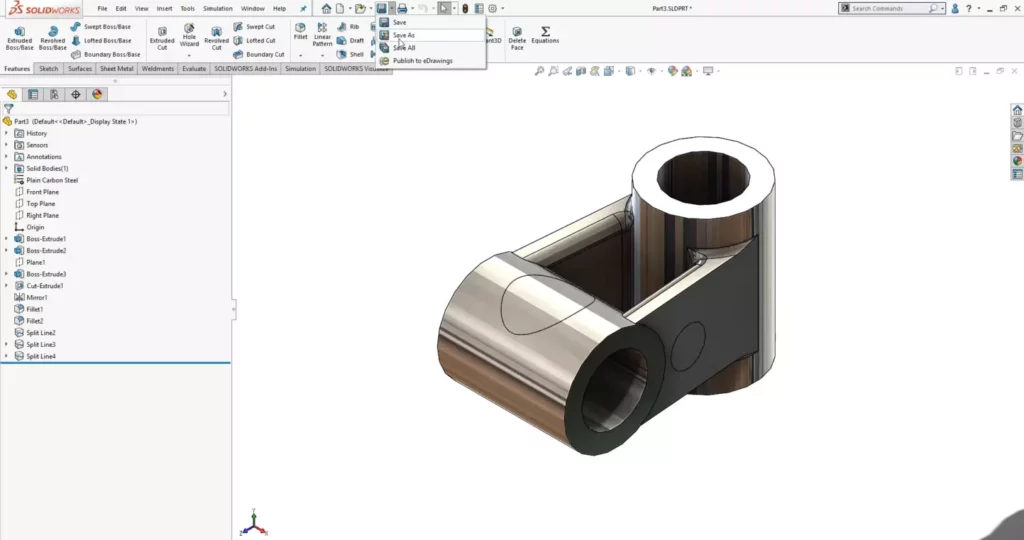Choose Save from the dropdown menu

click(x=431, y=22)
